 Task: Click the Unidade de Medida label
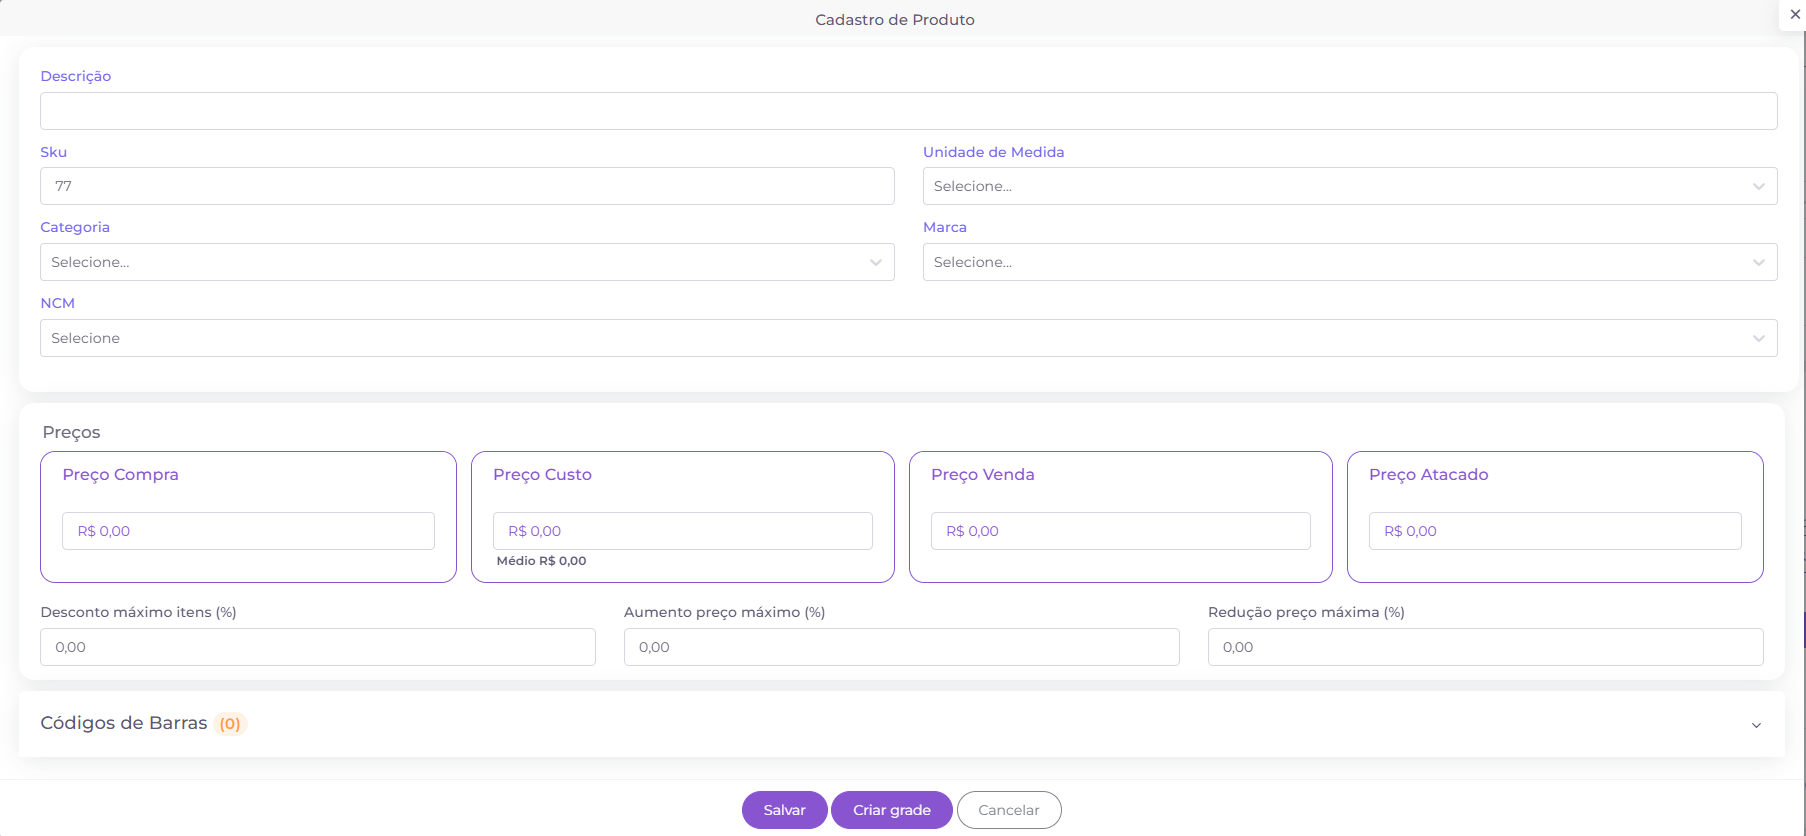coord(993,152)
